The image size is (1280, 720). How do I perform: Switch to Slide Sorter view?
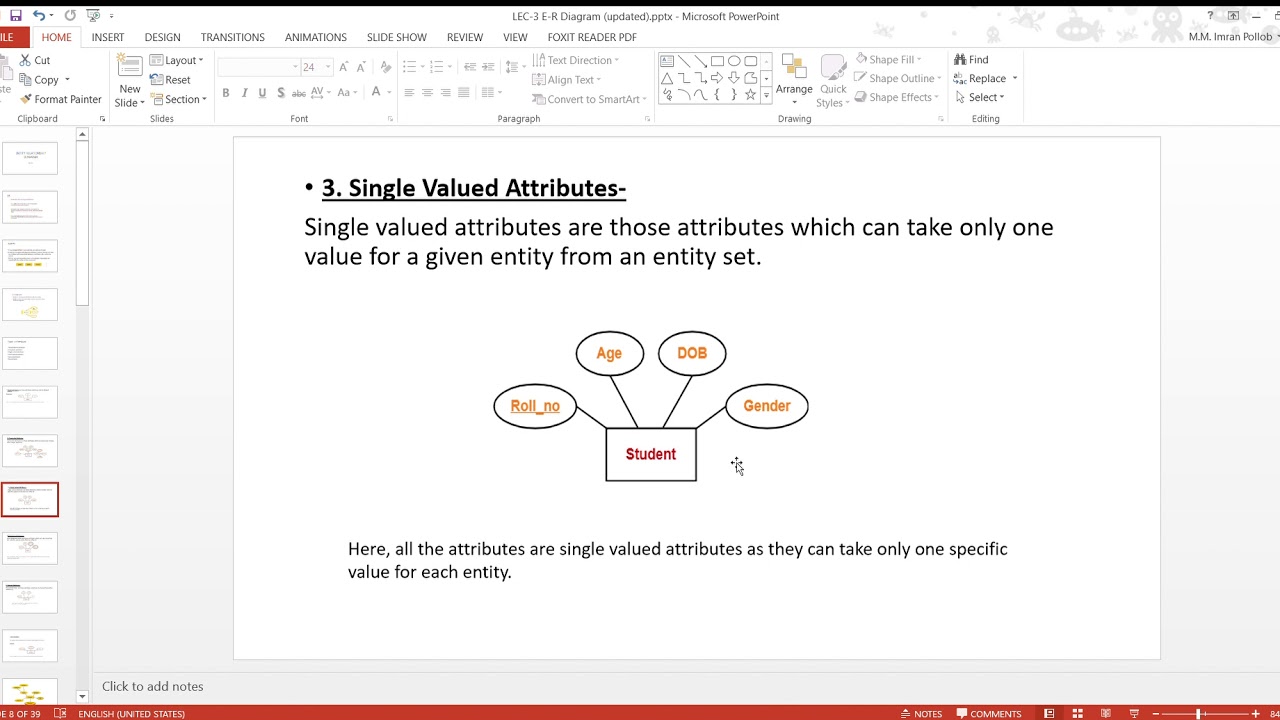(x=1078, y=713)
